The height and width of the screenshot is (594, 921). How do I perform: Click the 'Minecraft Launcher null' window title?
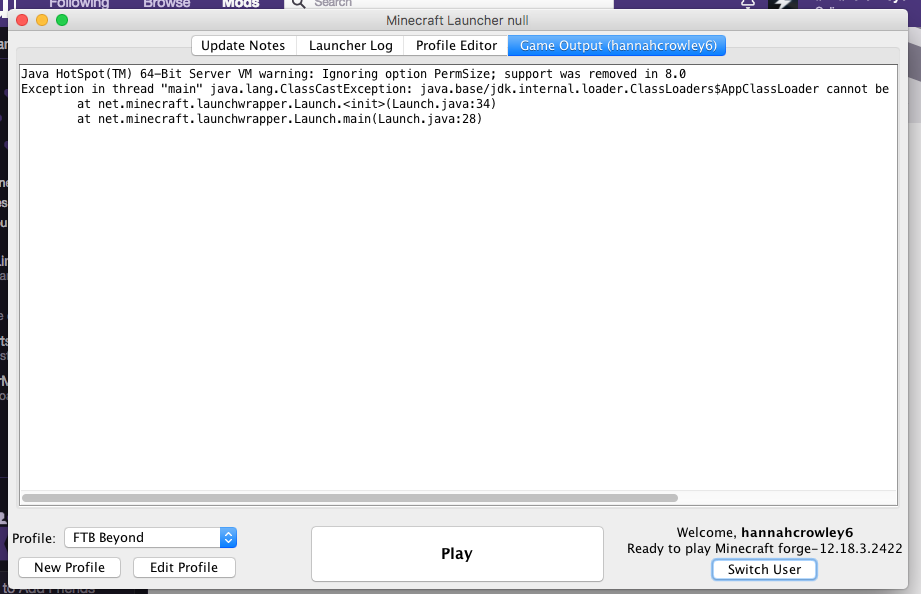(457, 21)
